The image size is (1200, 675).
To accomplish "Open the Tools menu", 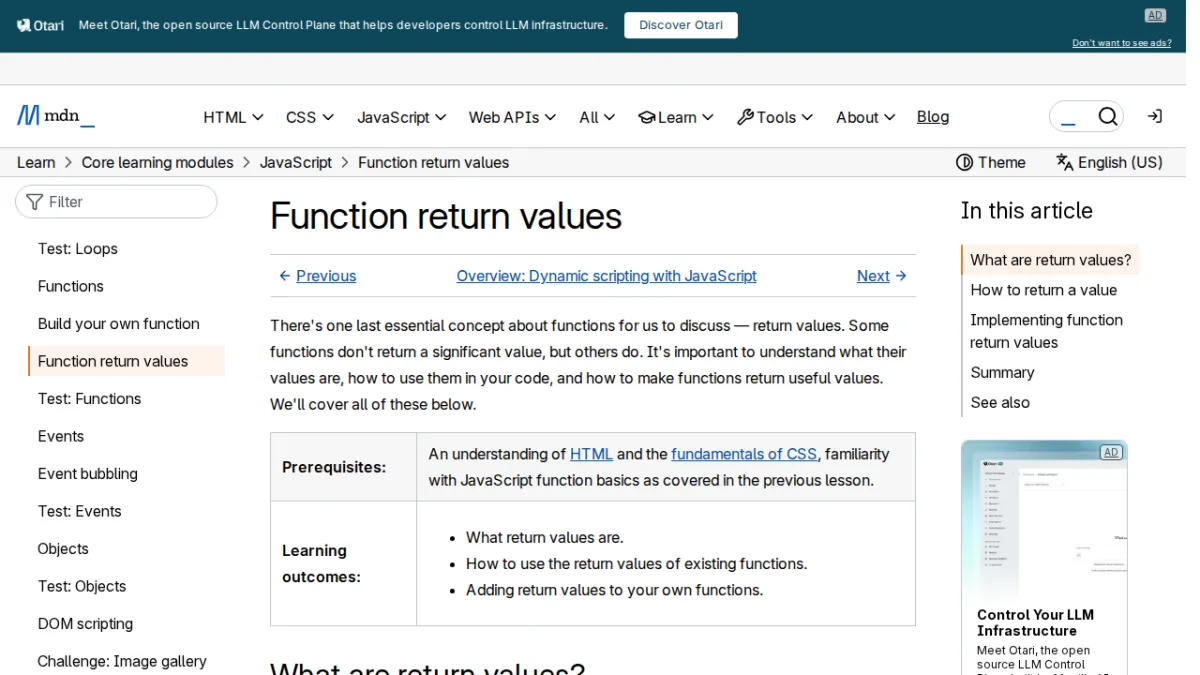I will pos(775,117).
